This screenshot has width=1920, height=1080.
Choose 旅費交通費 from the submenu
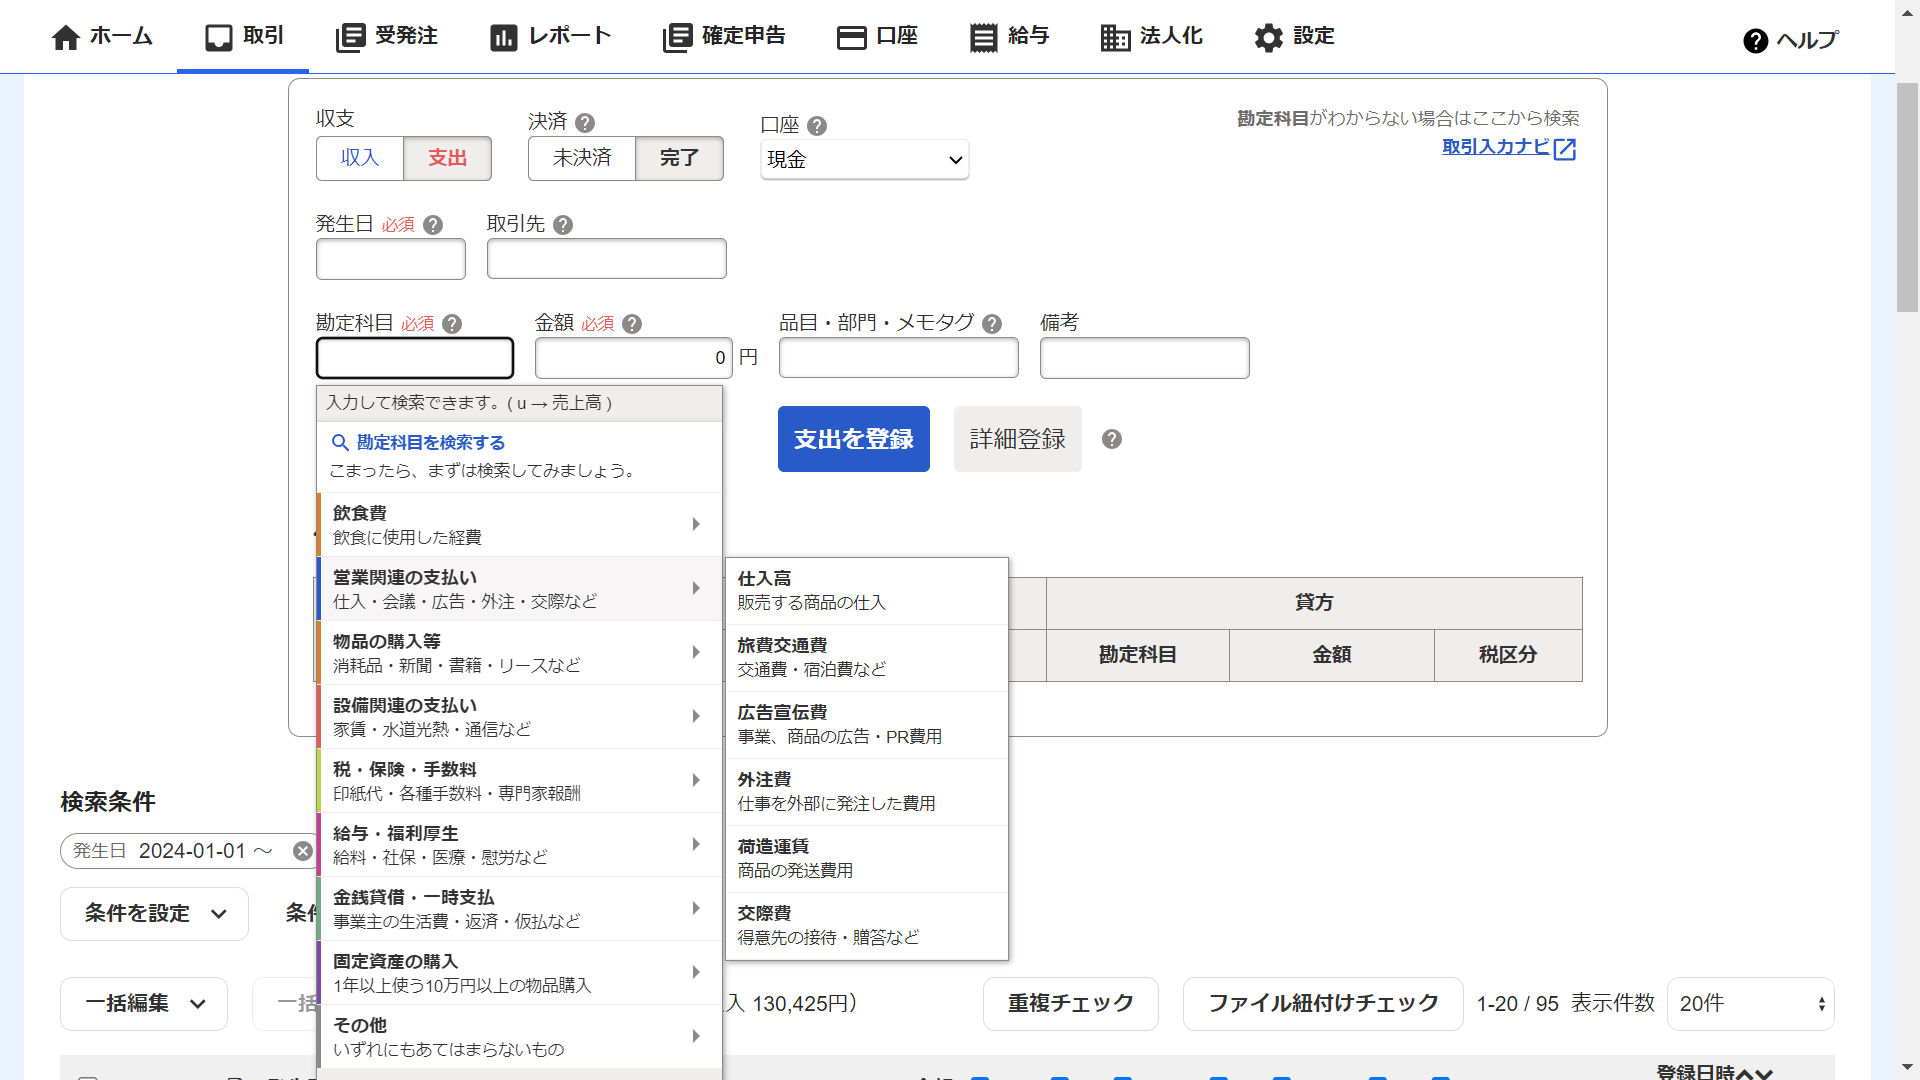(x=866, y=658)
